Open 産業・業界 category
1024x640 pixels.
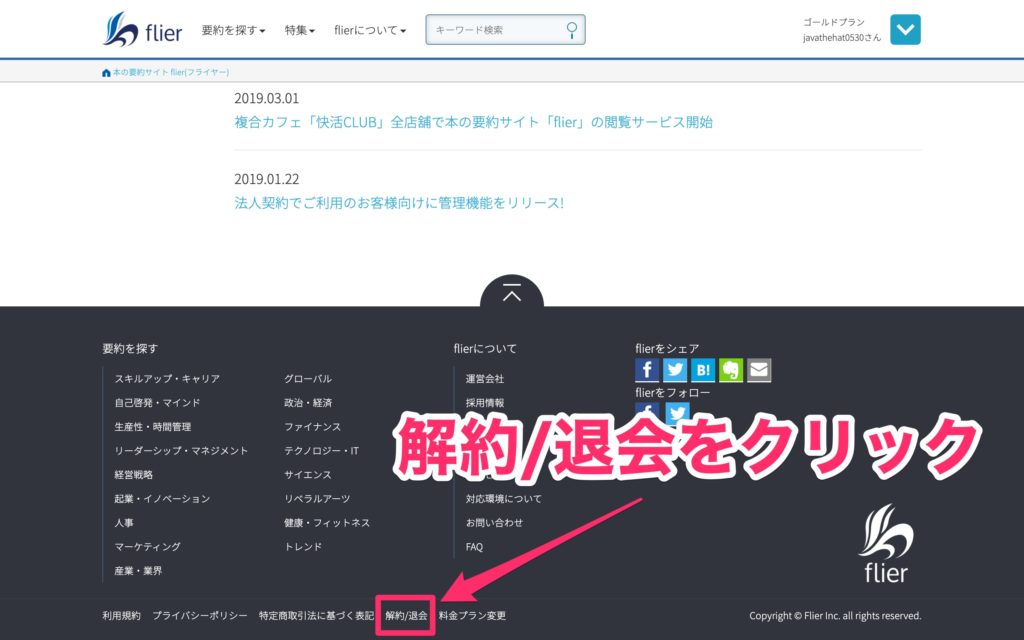click(x=138, y=571)
